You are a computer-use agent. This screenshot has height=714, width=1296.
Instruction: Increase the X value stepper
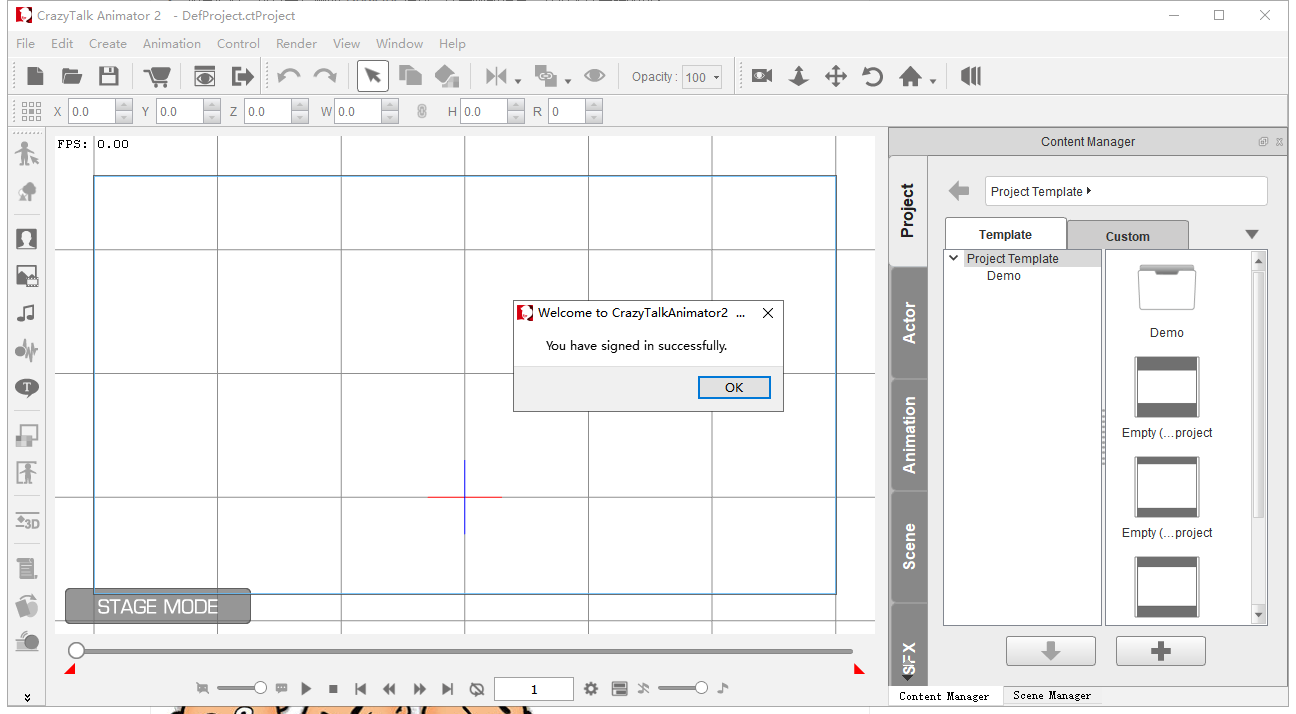click(124, 106)
